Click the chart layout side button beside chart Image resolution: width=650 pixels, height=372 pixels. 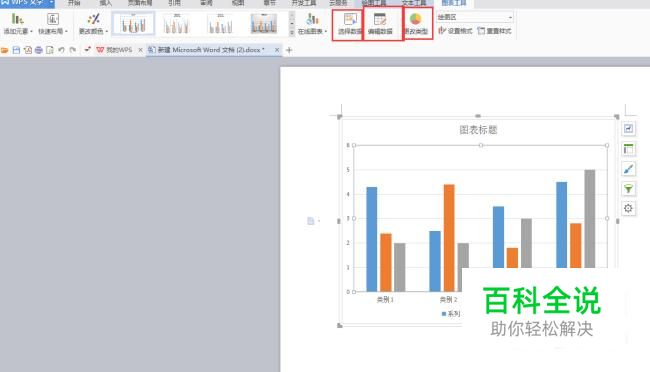coord(628,149)
